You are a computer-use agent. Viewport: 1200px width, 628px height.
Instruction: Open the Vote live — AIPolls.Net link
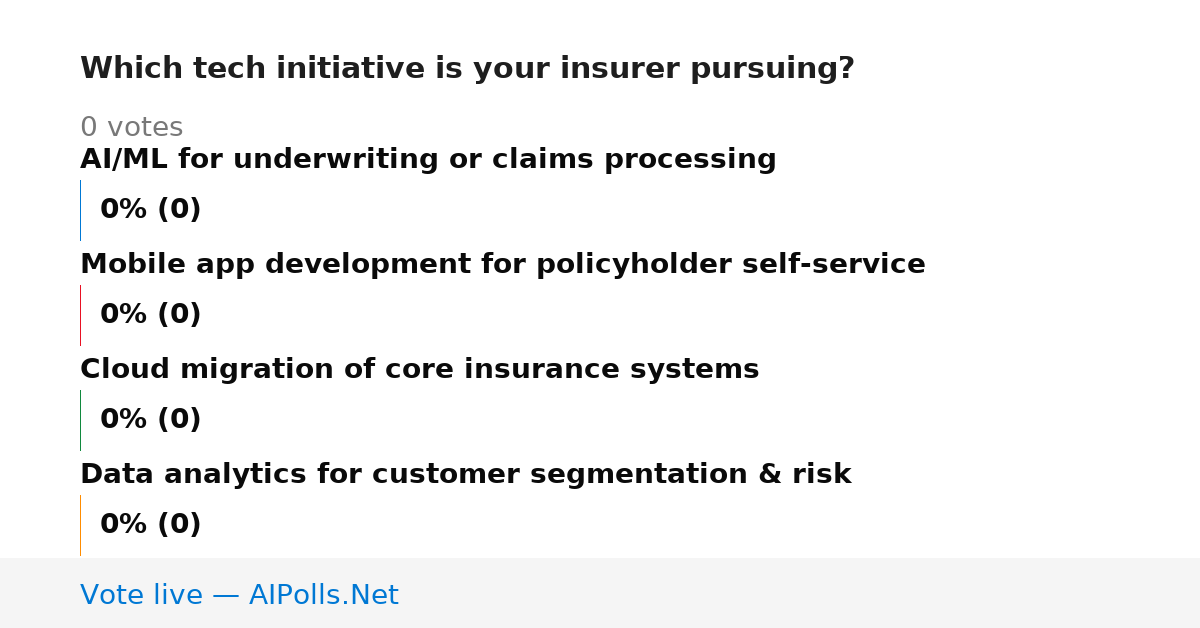[239, 596]
